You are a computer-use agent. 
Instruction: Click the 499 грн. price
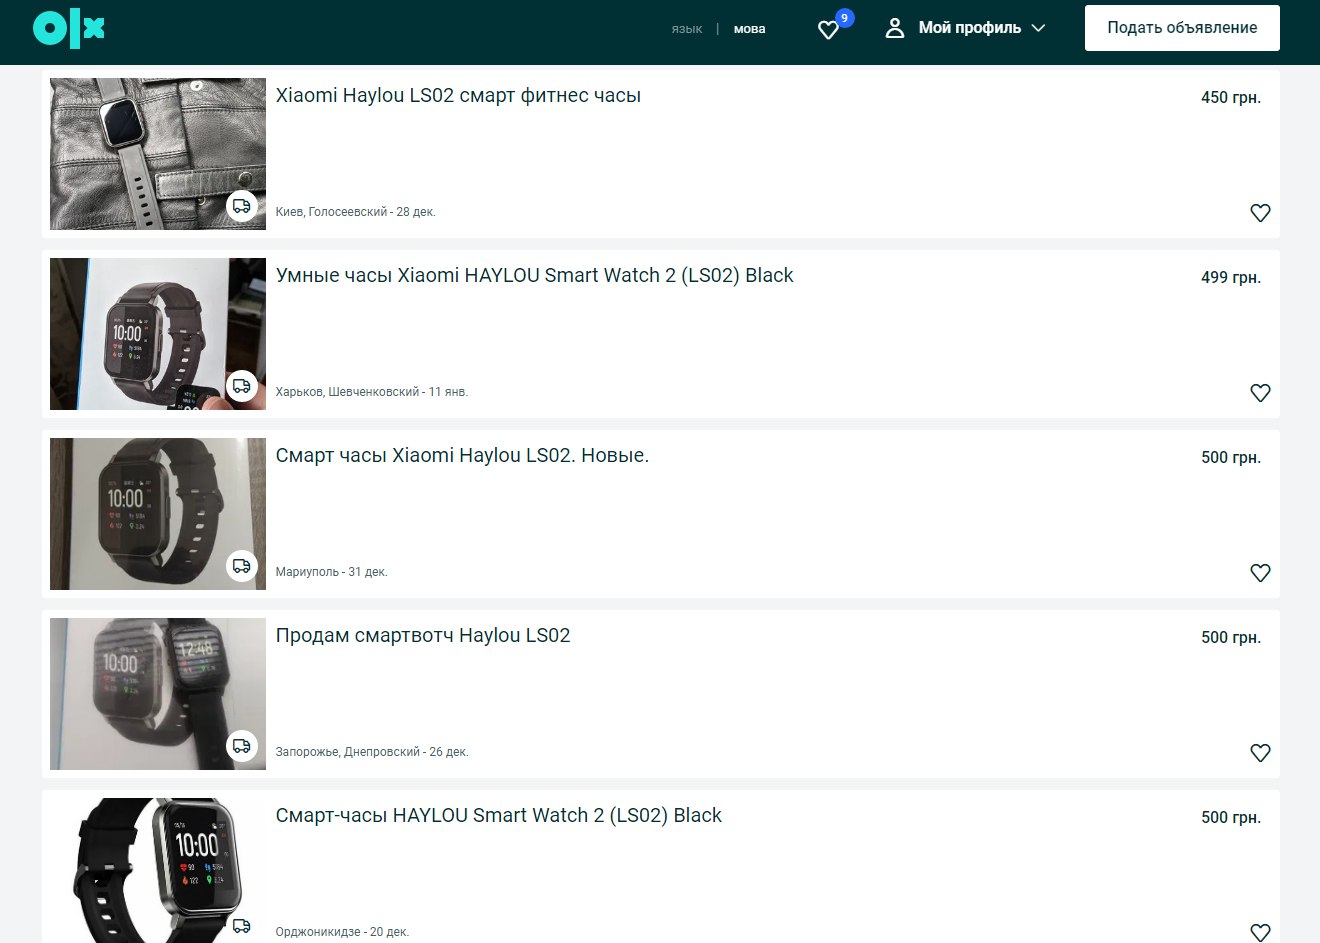[1230, 278]
